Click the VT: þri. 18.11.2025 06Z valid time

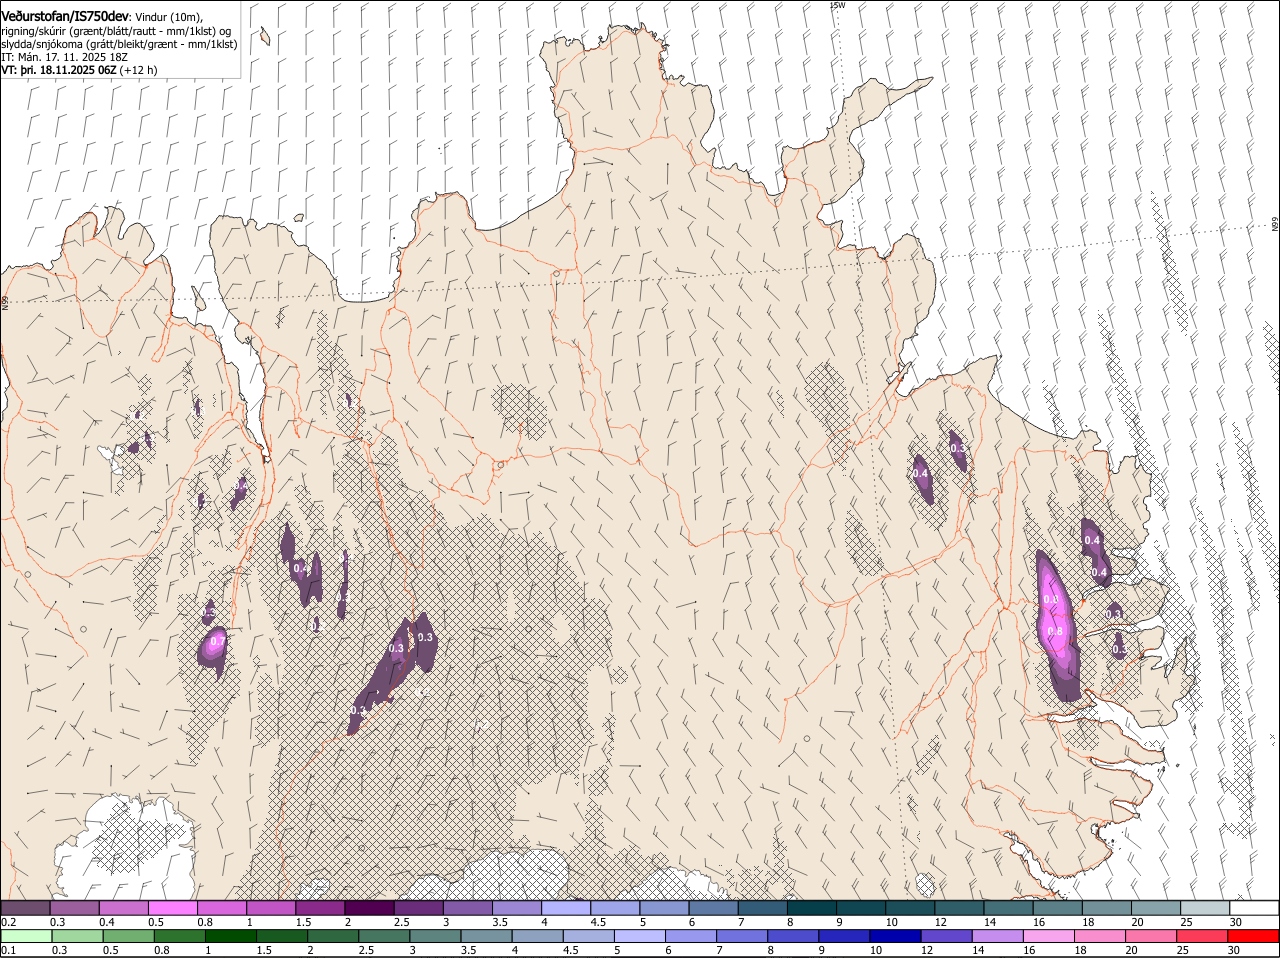(59, 70)
